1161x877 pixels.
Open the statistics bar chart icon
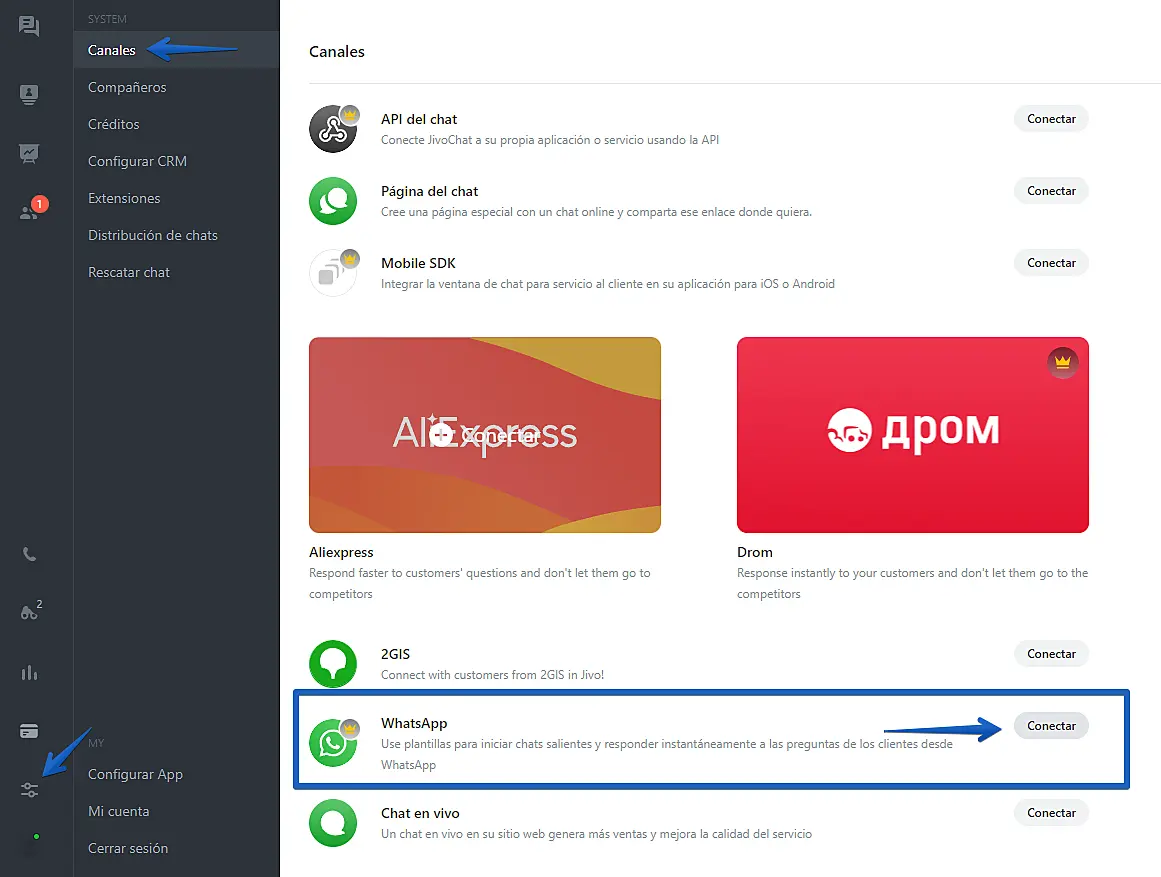pos(29,673)
